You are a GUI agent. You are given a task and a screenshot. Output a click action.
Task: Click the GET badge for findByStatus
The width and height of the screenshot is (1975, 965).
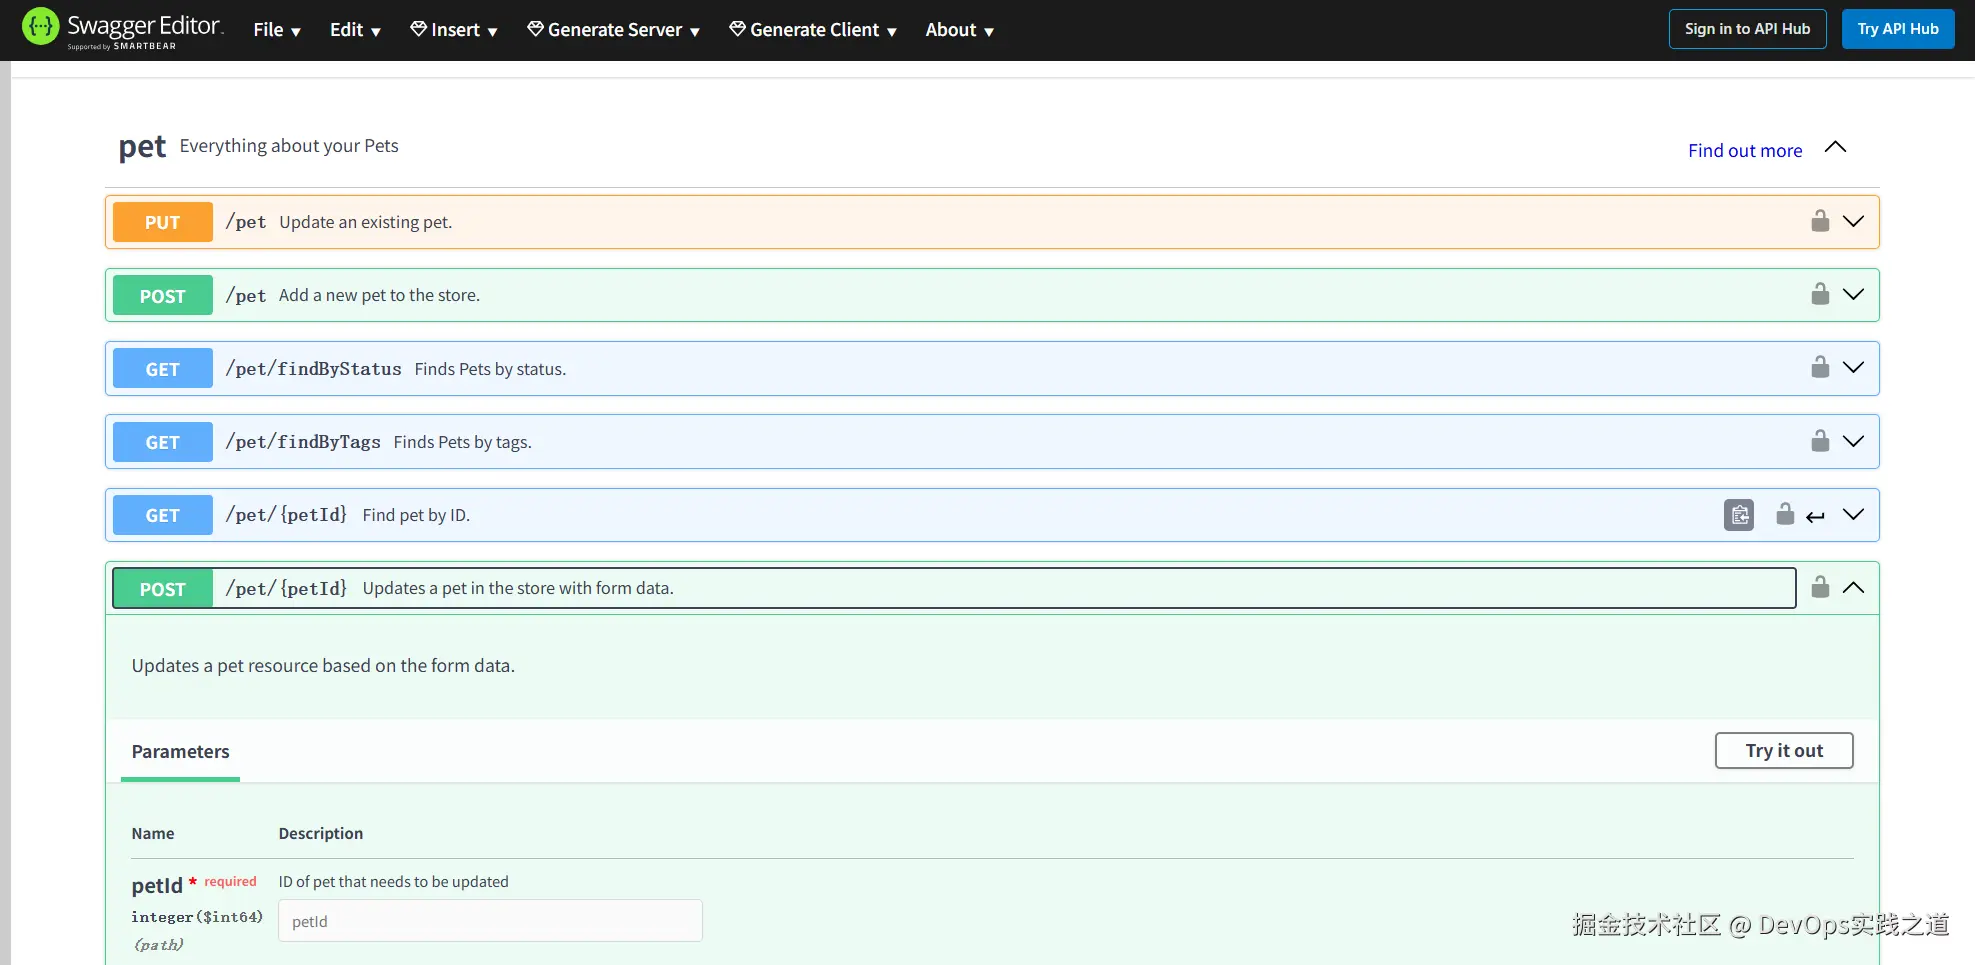[163, 368]
